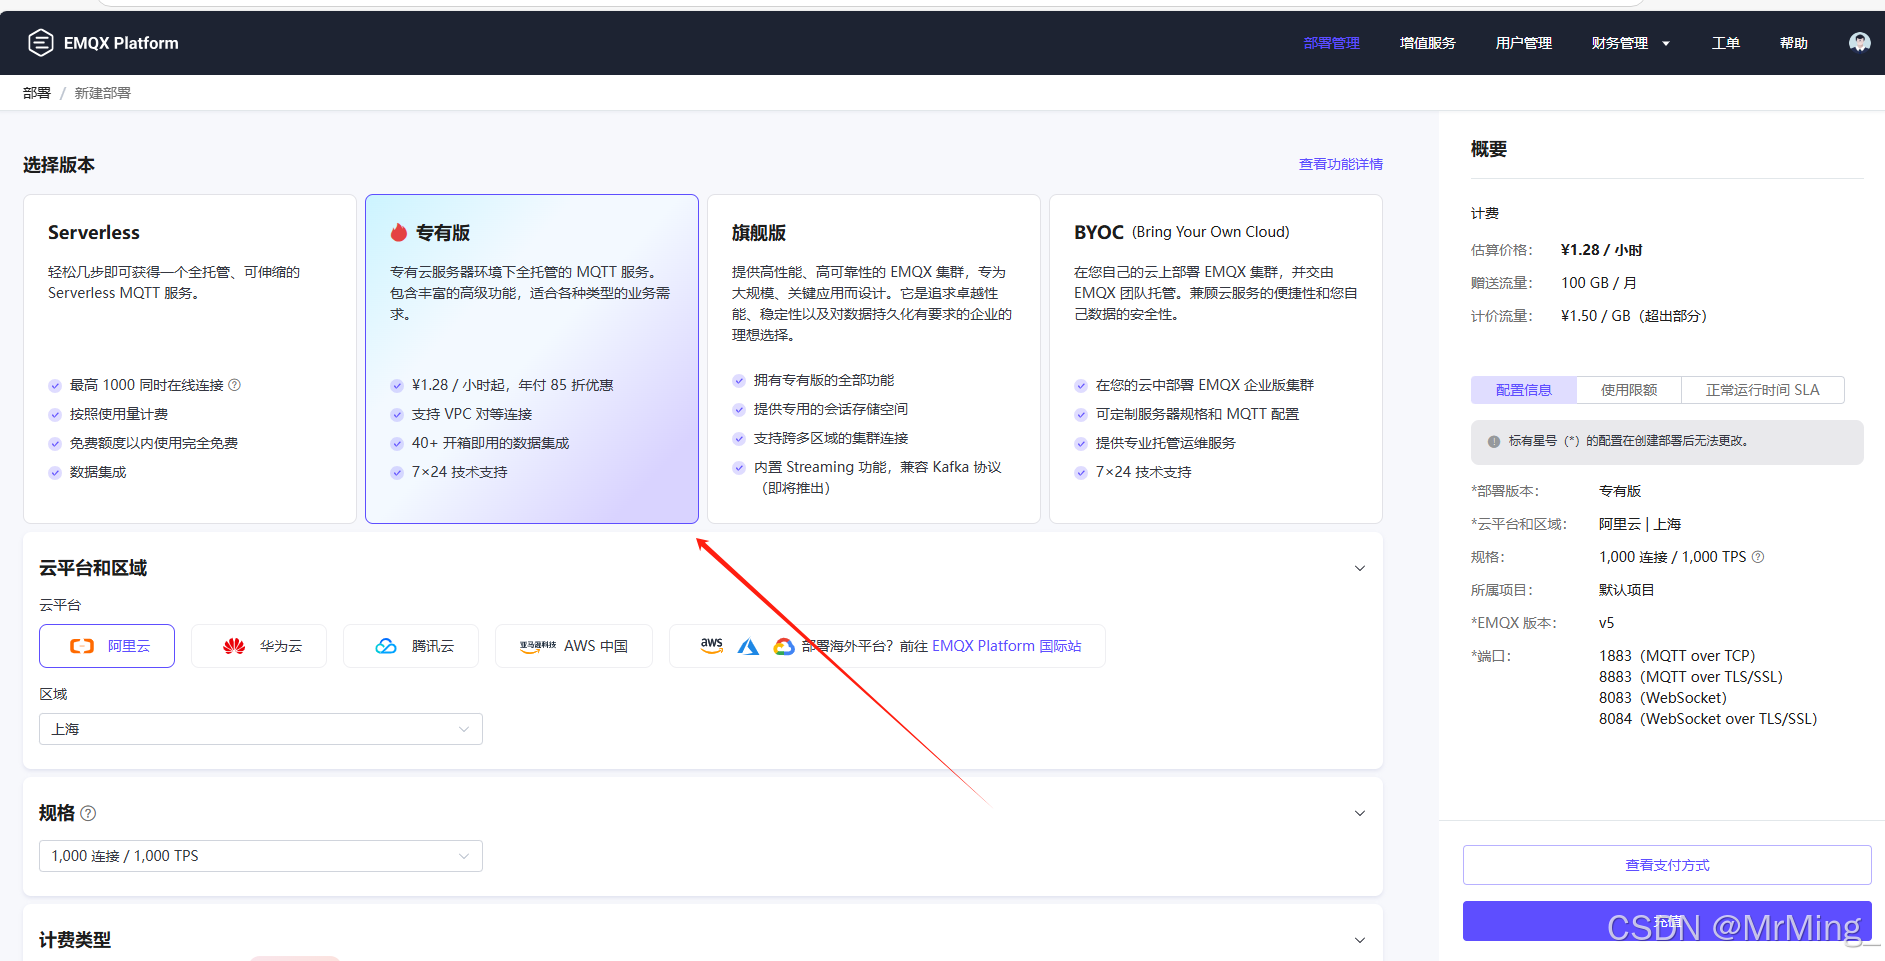Click the 部署 breadcrumb link

37,93
